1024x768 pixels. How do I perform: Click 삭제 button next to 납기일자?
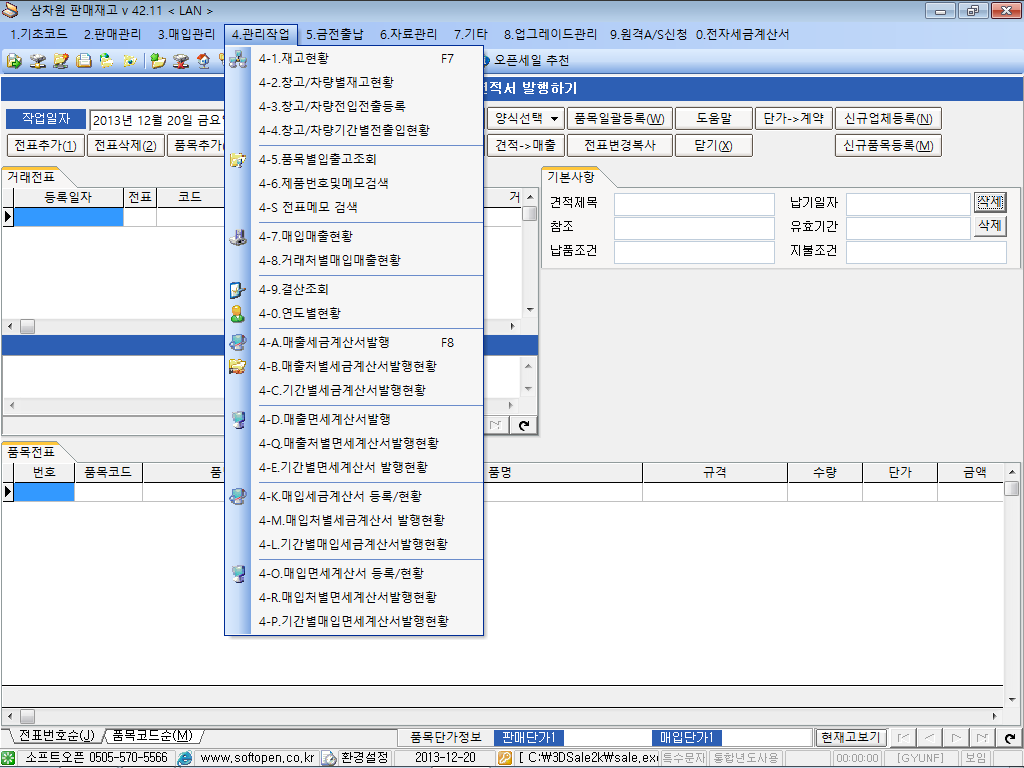[x=989, y=203]
